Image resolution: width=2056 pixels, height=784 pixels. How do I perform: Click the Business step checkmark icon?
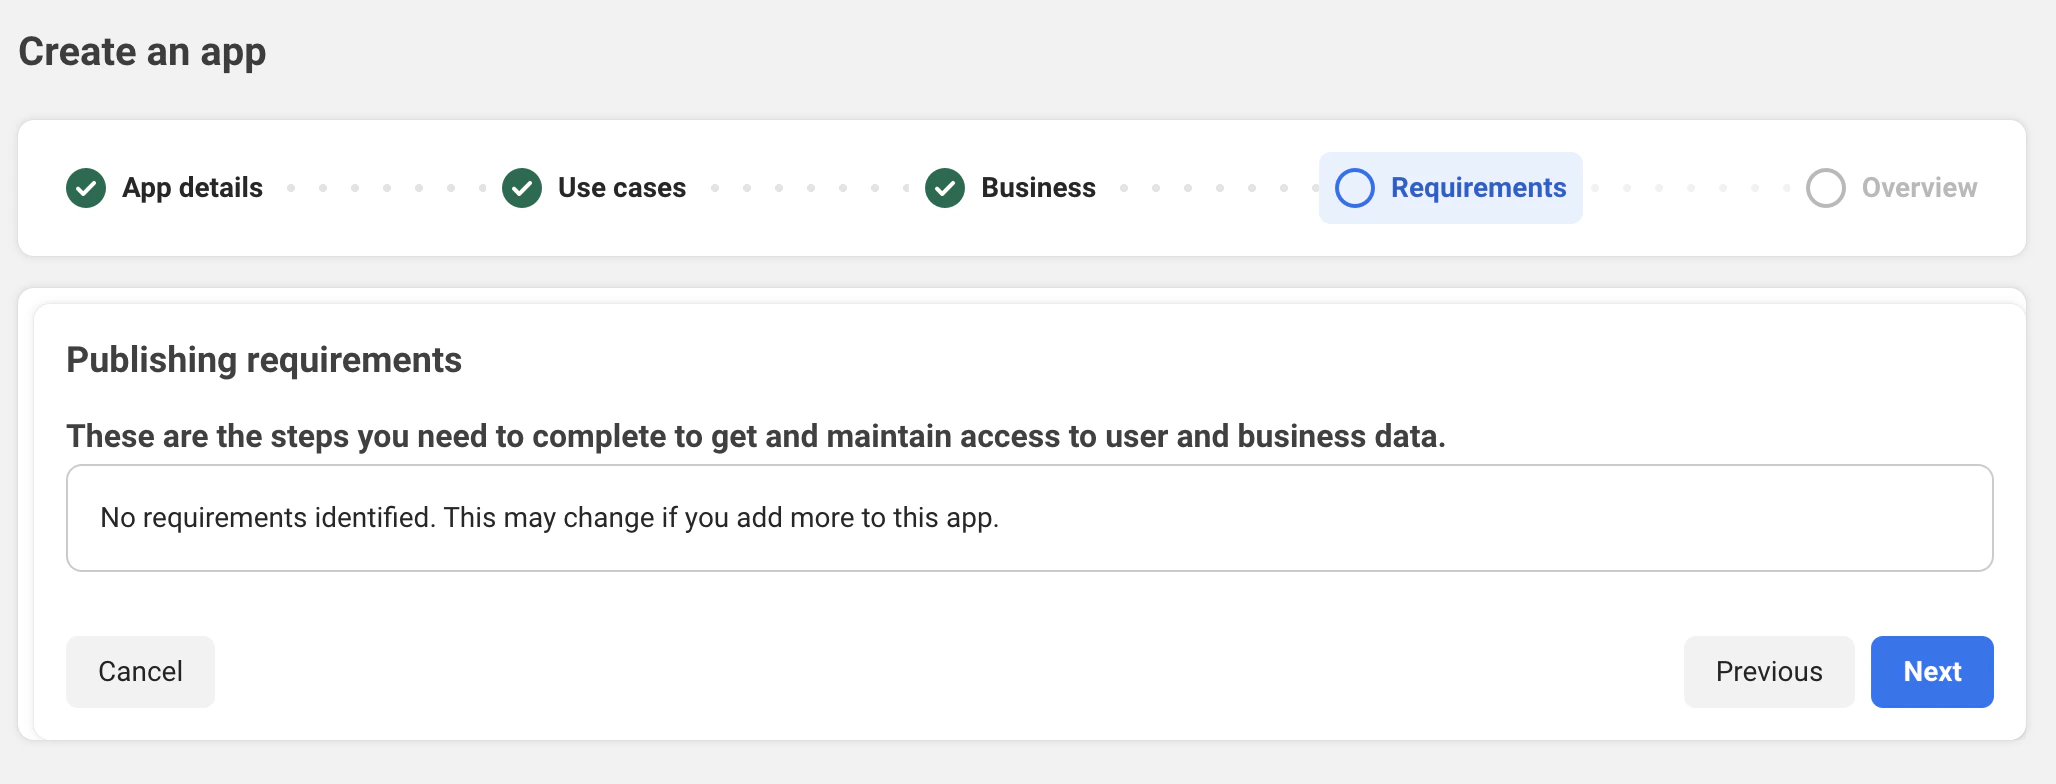945,188
